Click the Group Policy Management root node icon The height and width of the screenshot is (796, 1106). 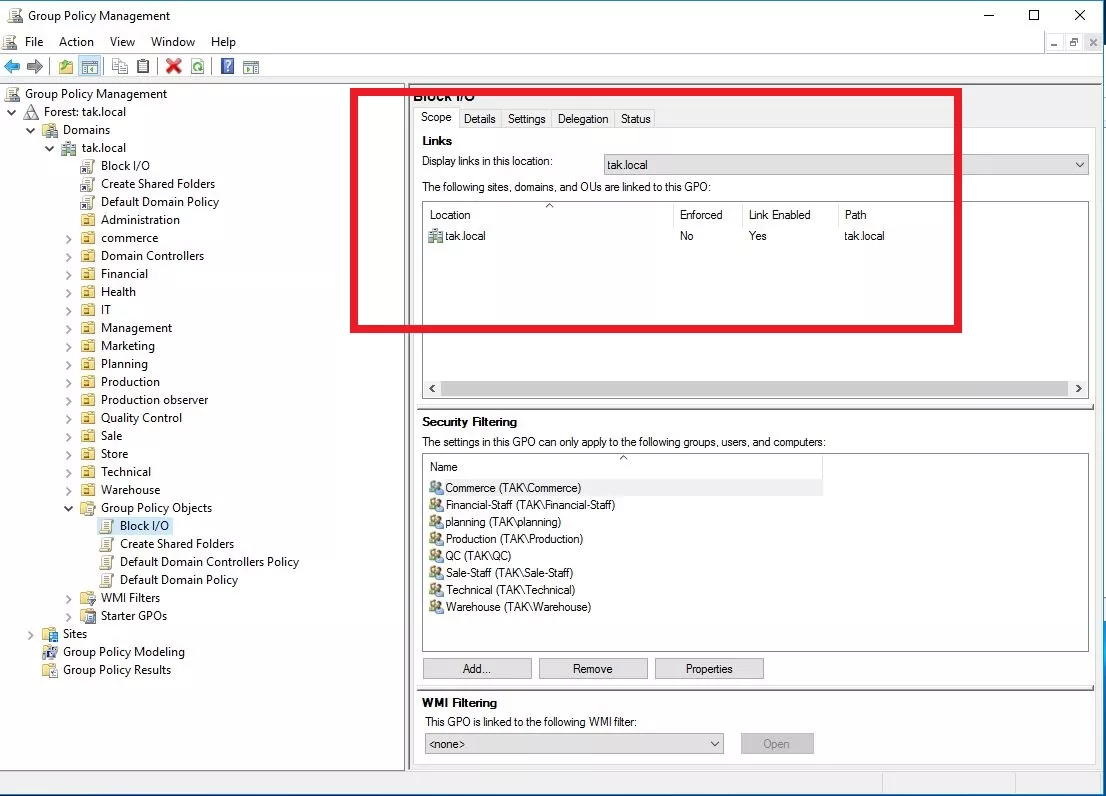[x=12, y=94]
